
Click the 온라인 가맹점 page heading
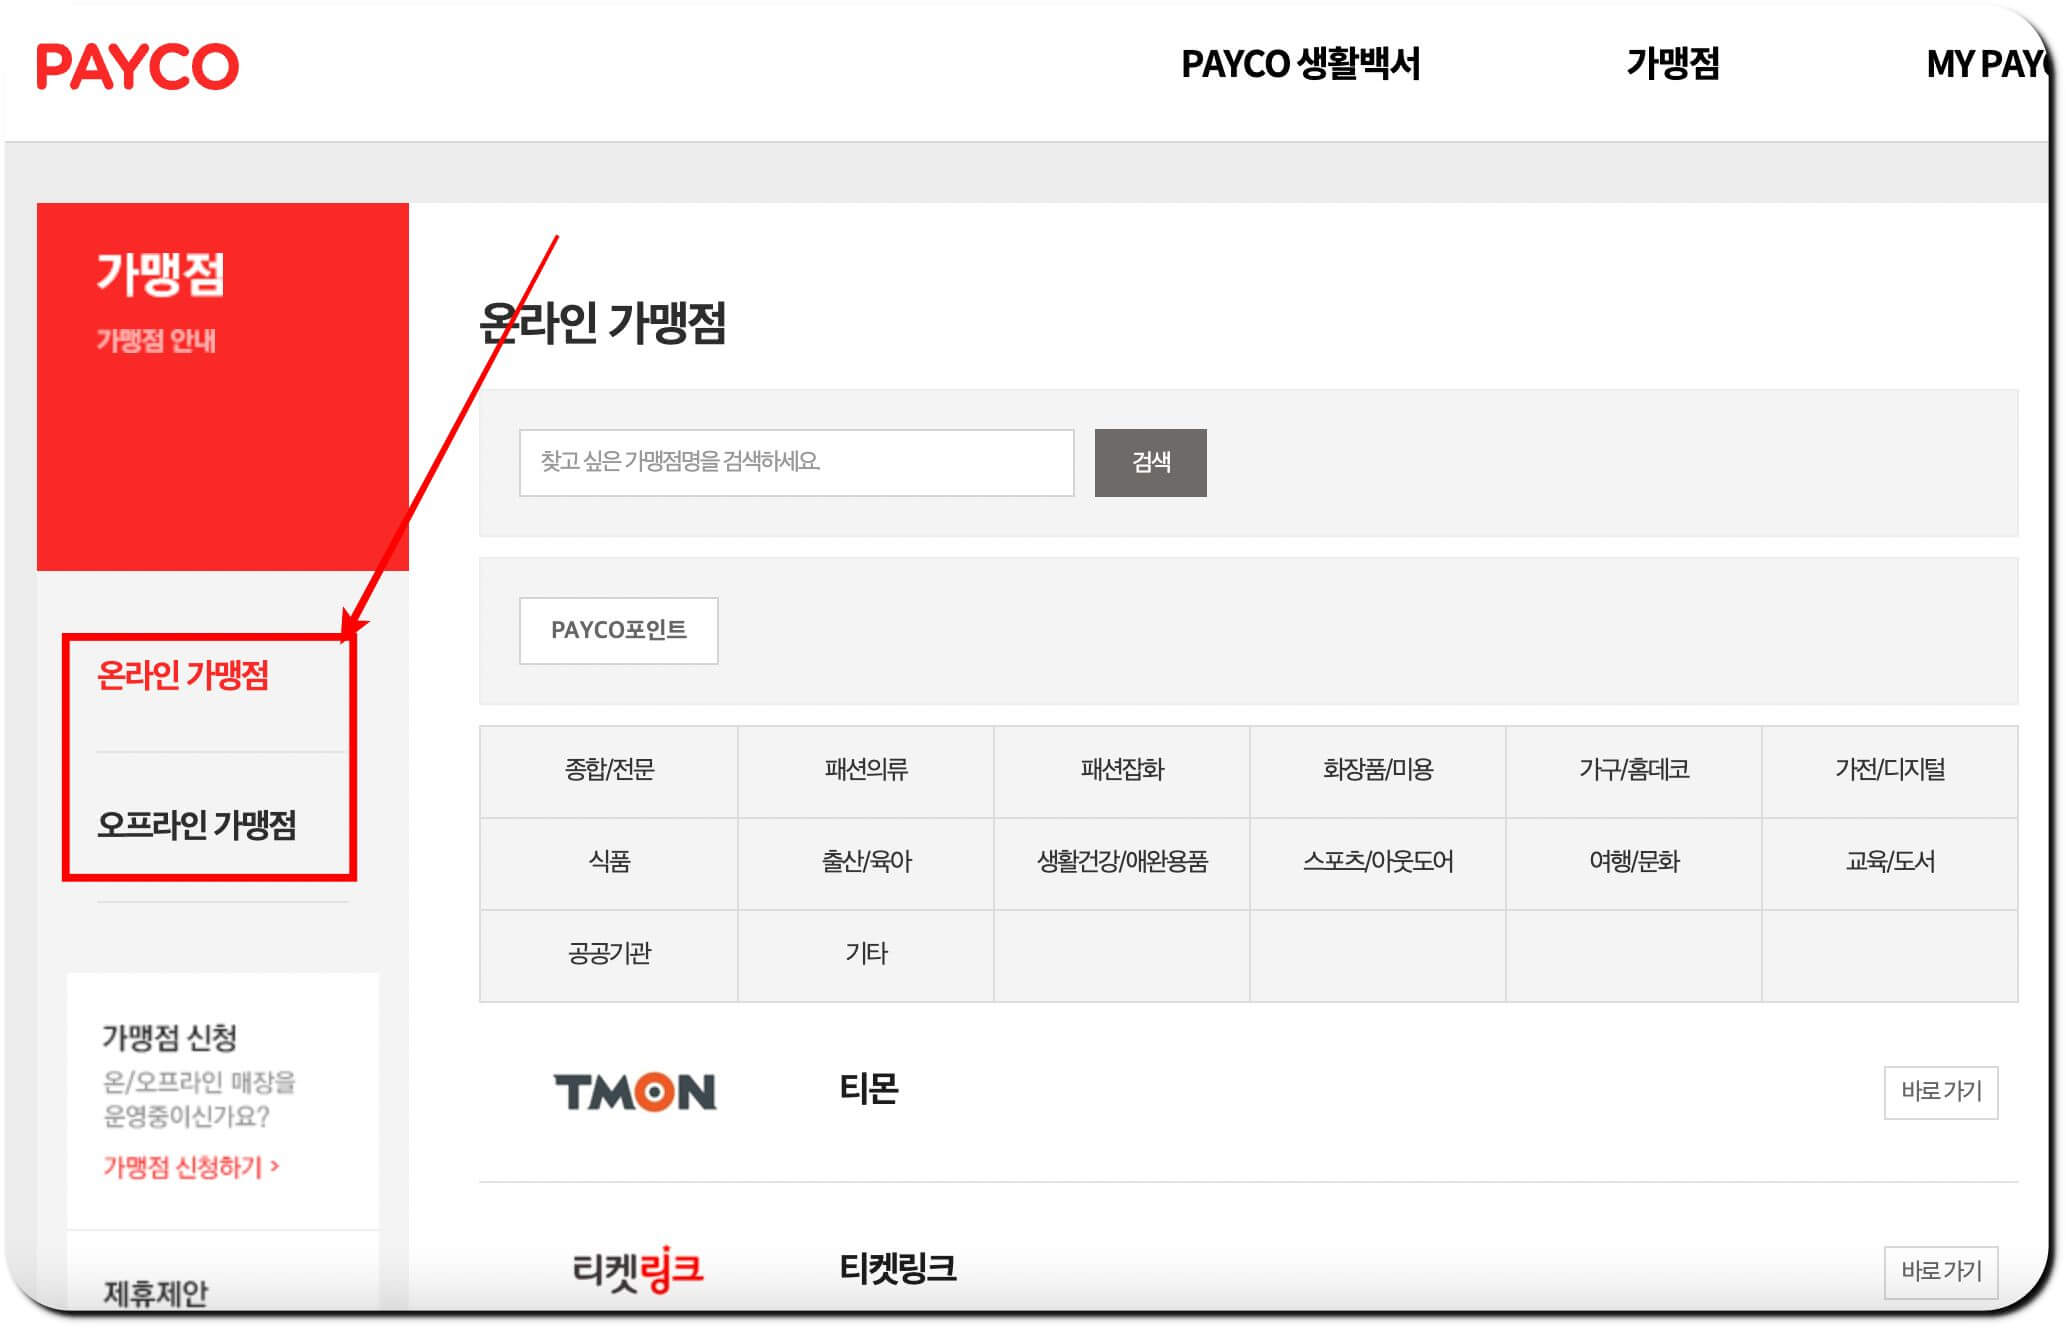pyautogui.click(x=603, y=323)
